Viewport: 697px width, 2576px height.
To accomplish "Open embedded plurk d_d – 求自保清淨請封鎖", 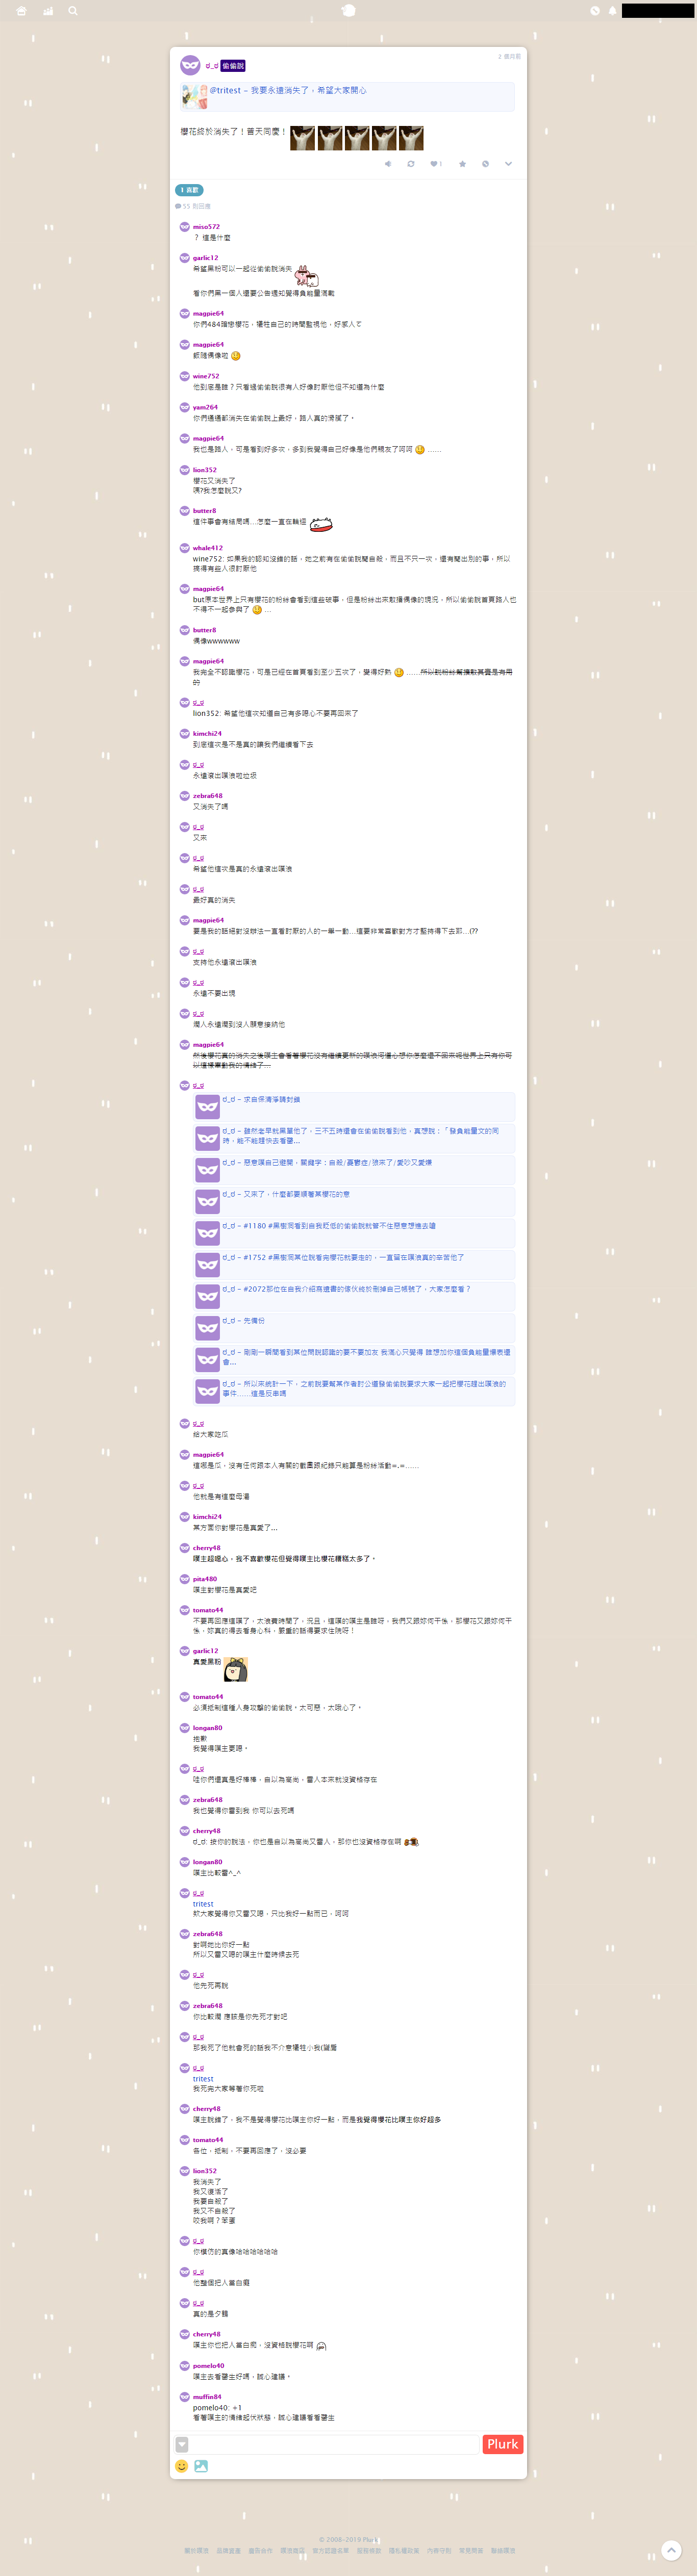I will 354,1106.
